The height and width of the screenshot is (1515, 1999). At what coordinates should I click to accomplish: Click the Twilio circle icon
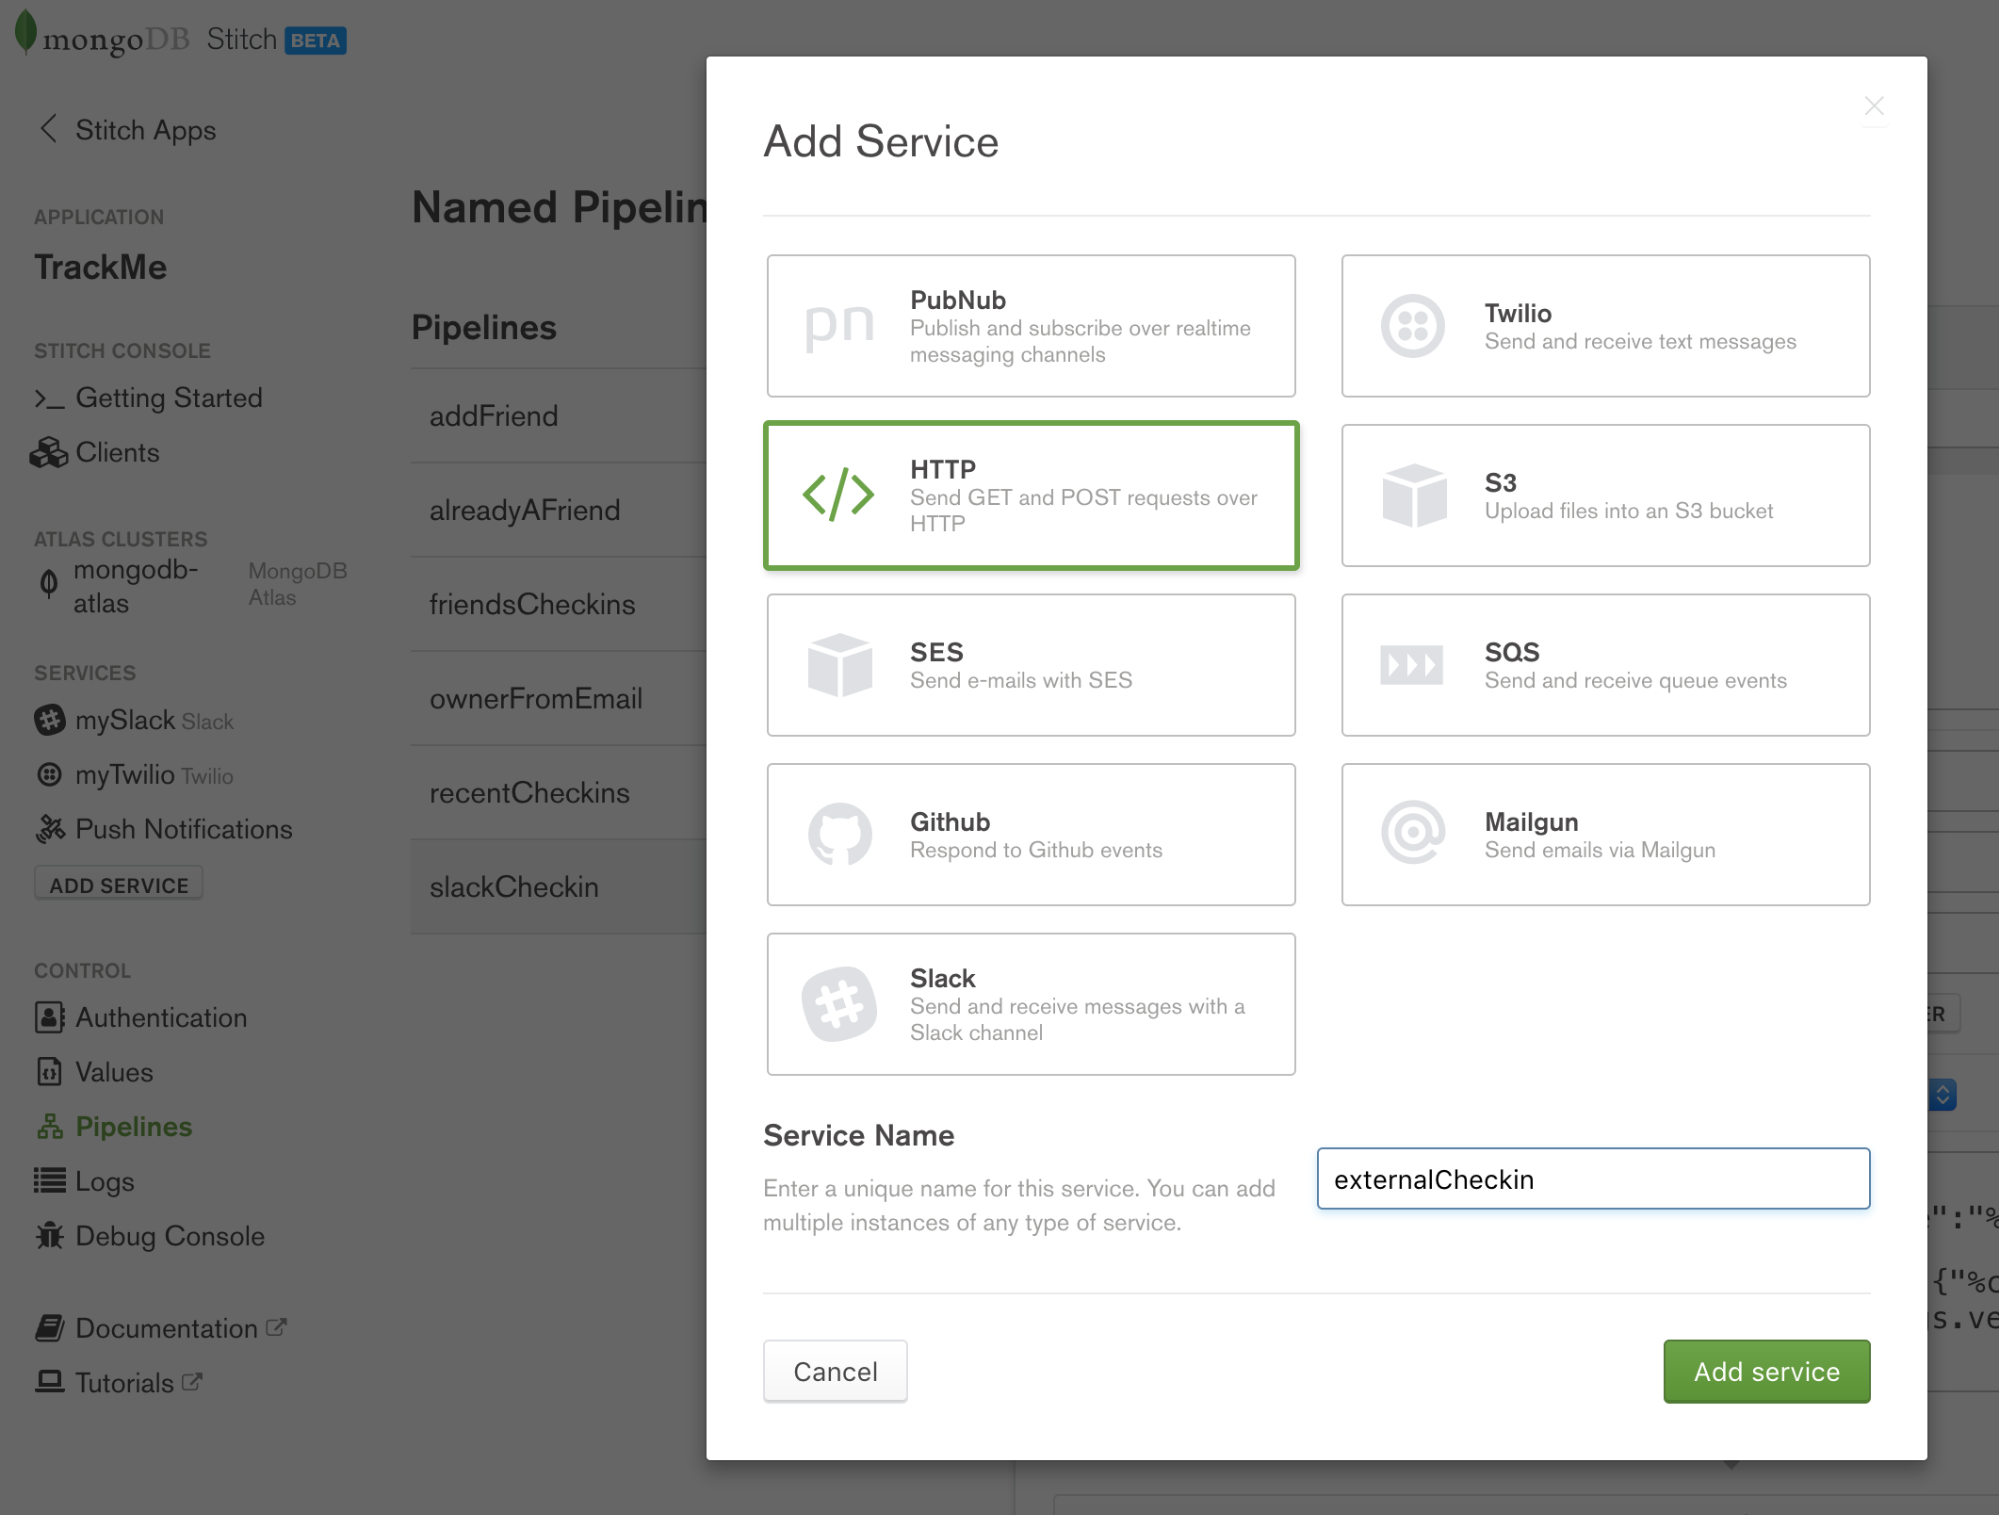pos(1412,324)
